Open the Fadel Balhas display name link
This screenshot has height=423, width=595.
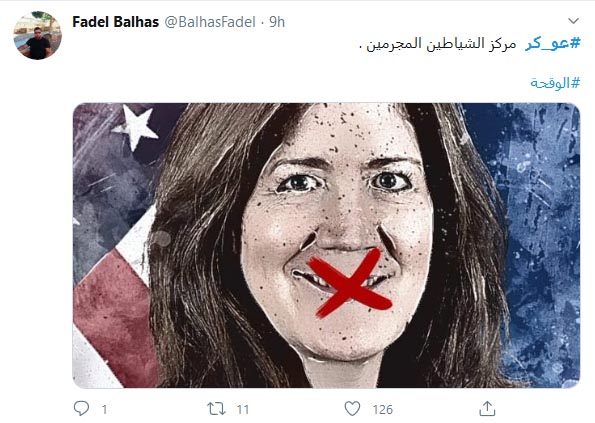click(x=116, y=22)
